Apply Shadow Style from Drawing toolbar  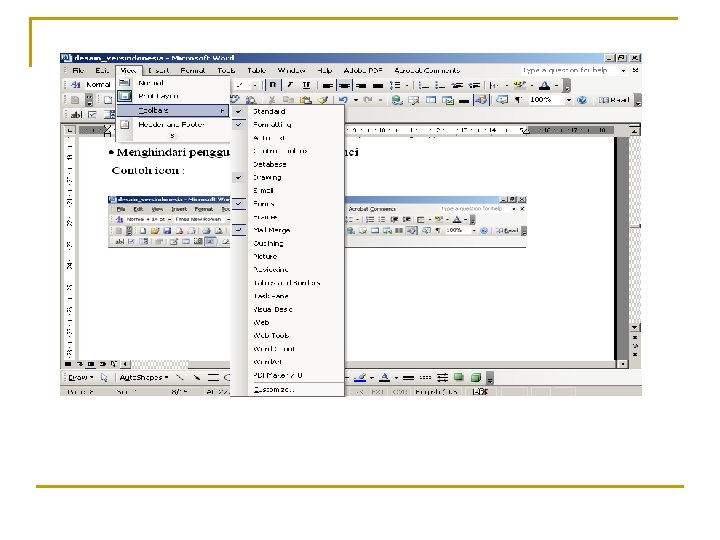[x=458, y=377]
